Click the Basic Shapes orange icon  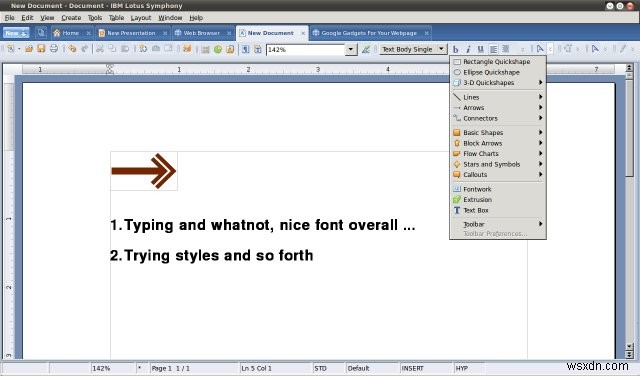[x=457, y=133]
